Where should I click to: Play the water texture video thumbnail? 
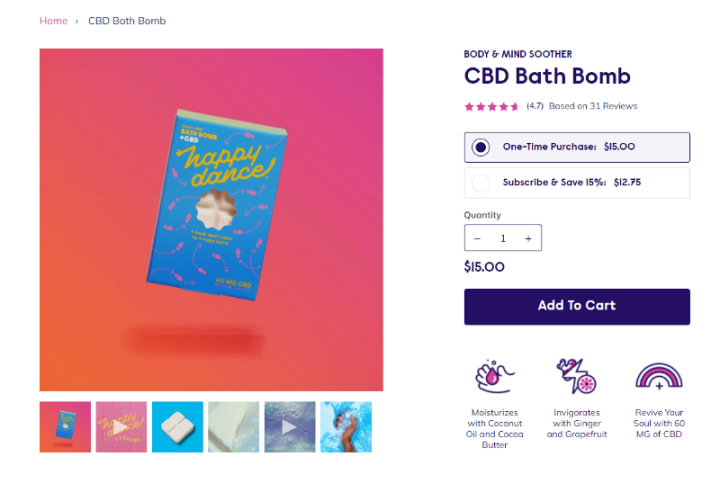pyautogui.click(x=290, y=427)
